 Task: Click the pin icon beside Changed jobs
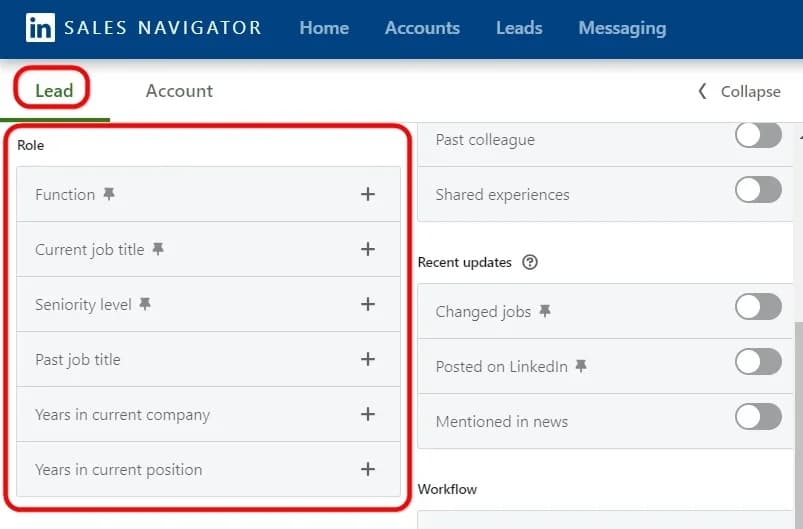tap(545, 311)
